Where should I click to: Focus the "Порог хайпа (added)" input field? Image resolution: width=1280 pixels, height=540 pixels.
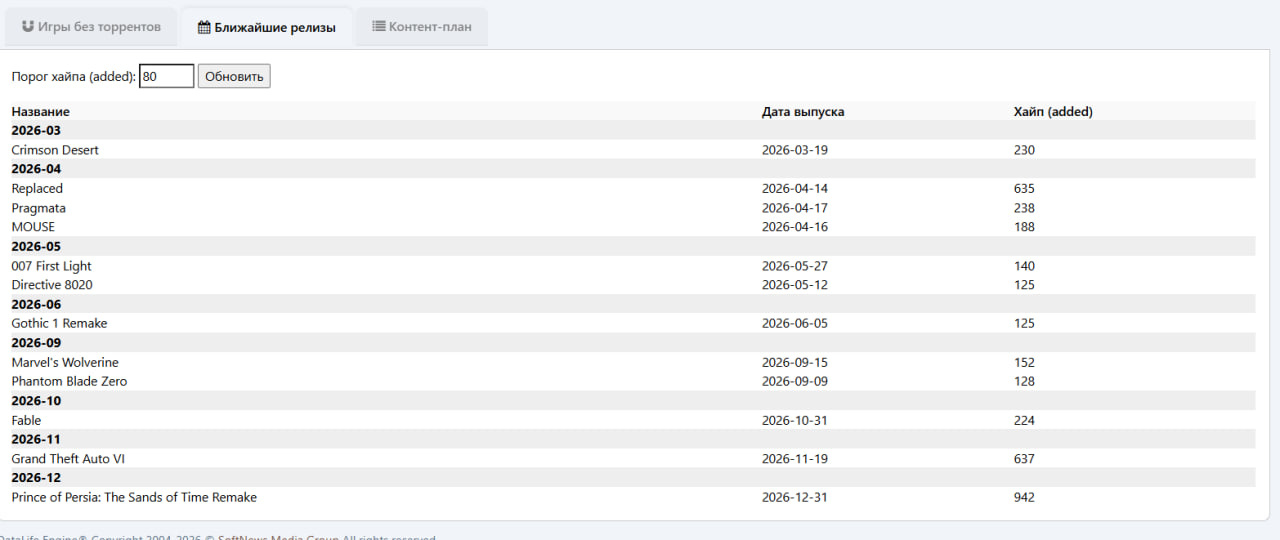point(166,76)
